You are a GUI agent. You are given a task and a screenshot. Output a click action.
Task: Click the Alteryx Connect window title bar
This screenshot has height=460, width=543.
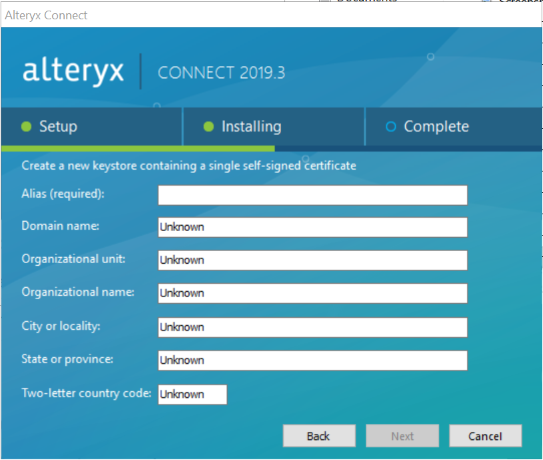click(x=272, y=15)
